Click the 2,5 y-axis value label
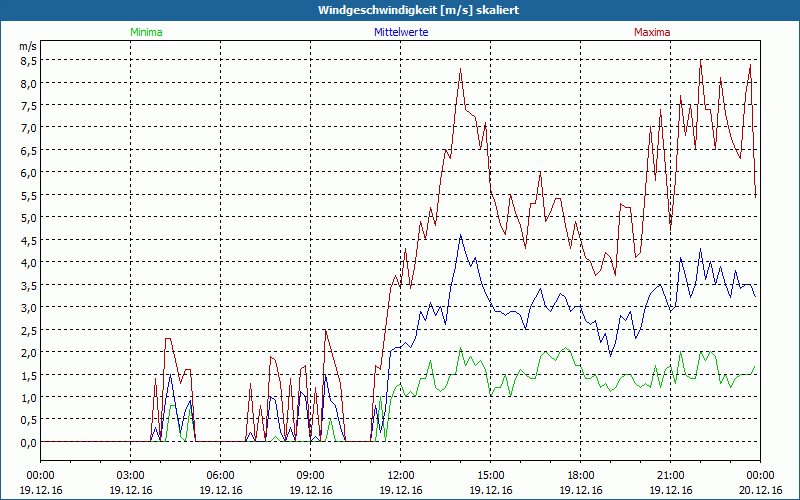Image resolution: width=800 pixels, height=500 pixels. coord(29,330)
